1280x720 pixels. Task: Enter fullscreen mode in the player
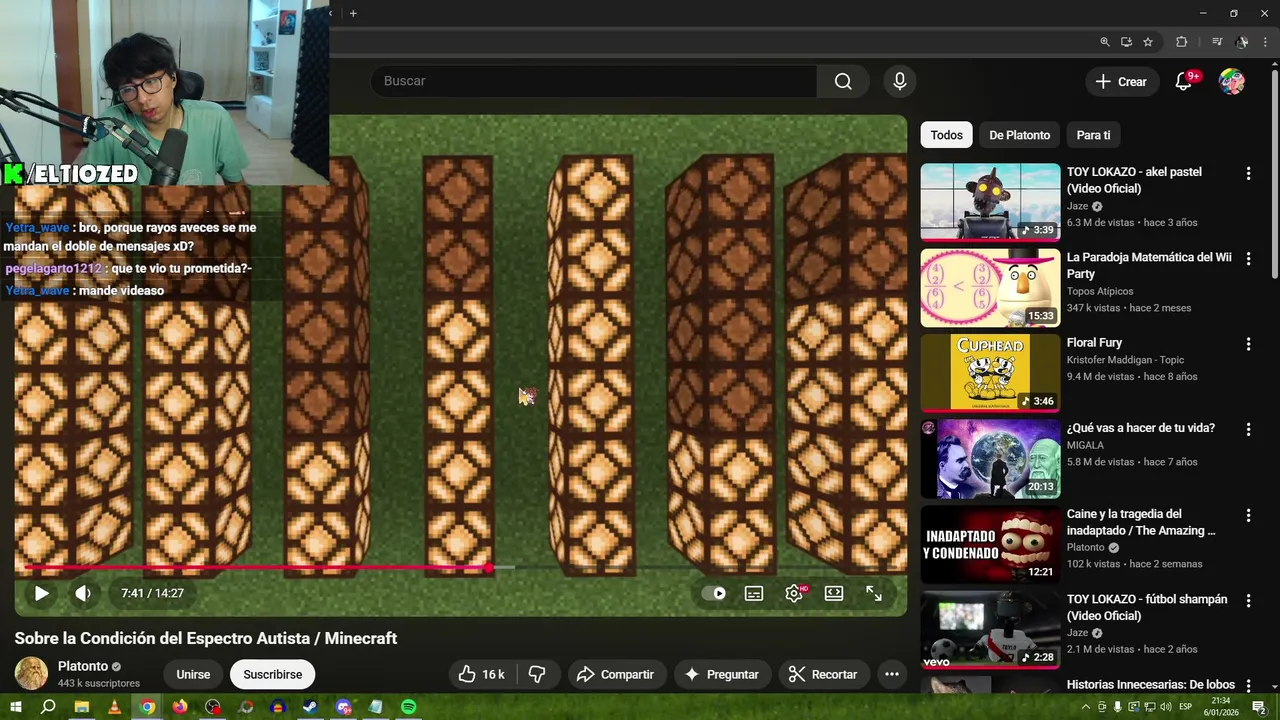874,593
